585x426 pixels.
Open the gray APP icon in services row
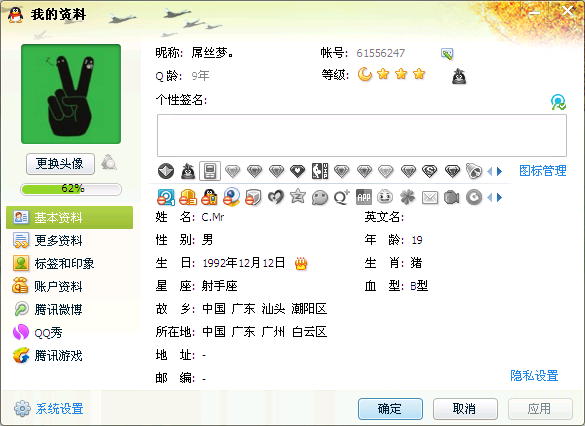point(364,197)
